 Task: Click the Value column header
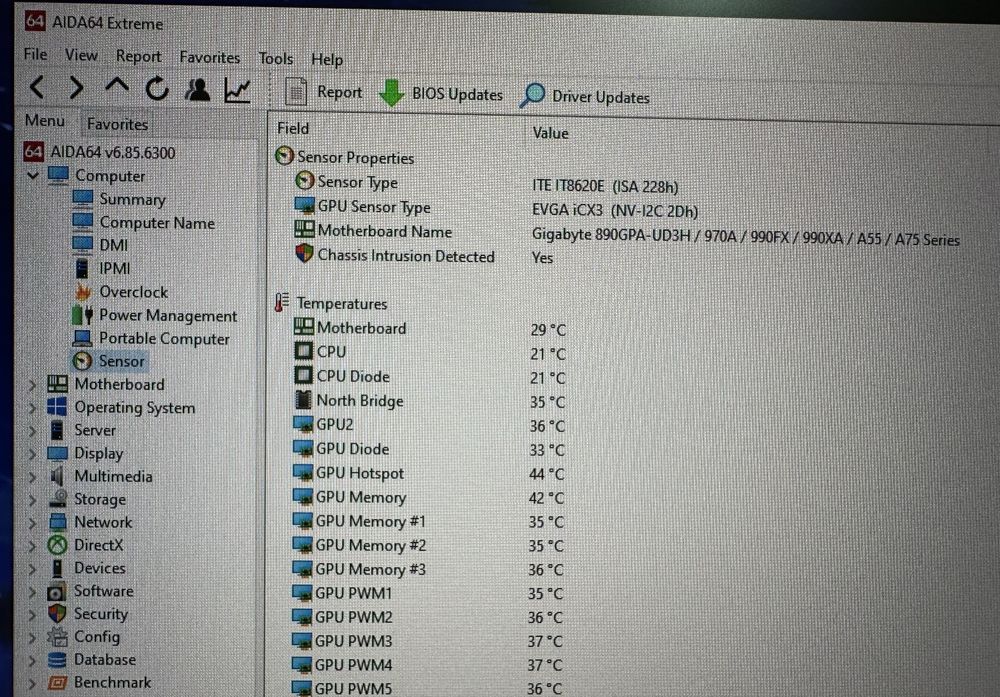(x=550, y=133)
